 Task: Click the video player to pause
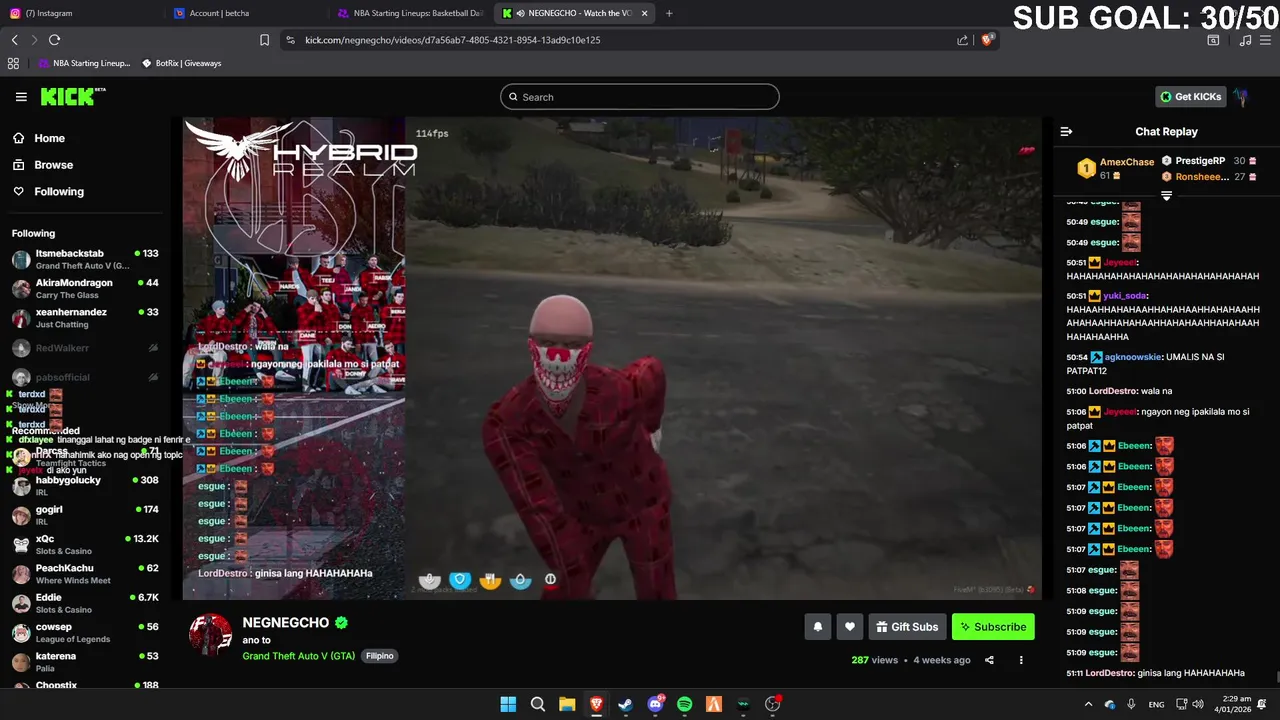coord(612,358)
